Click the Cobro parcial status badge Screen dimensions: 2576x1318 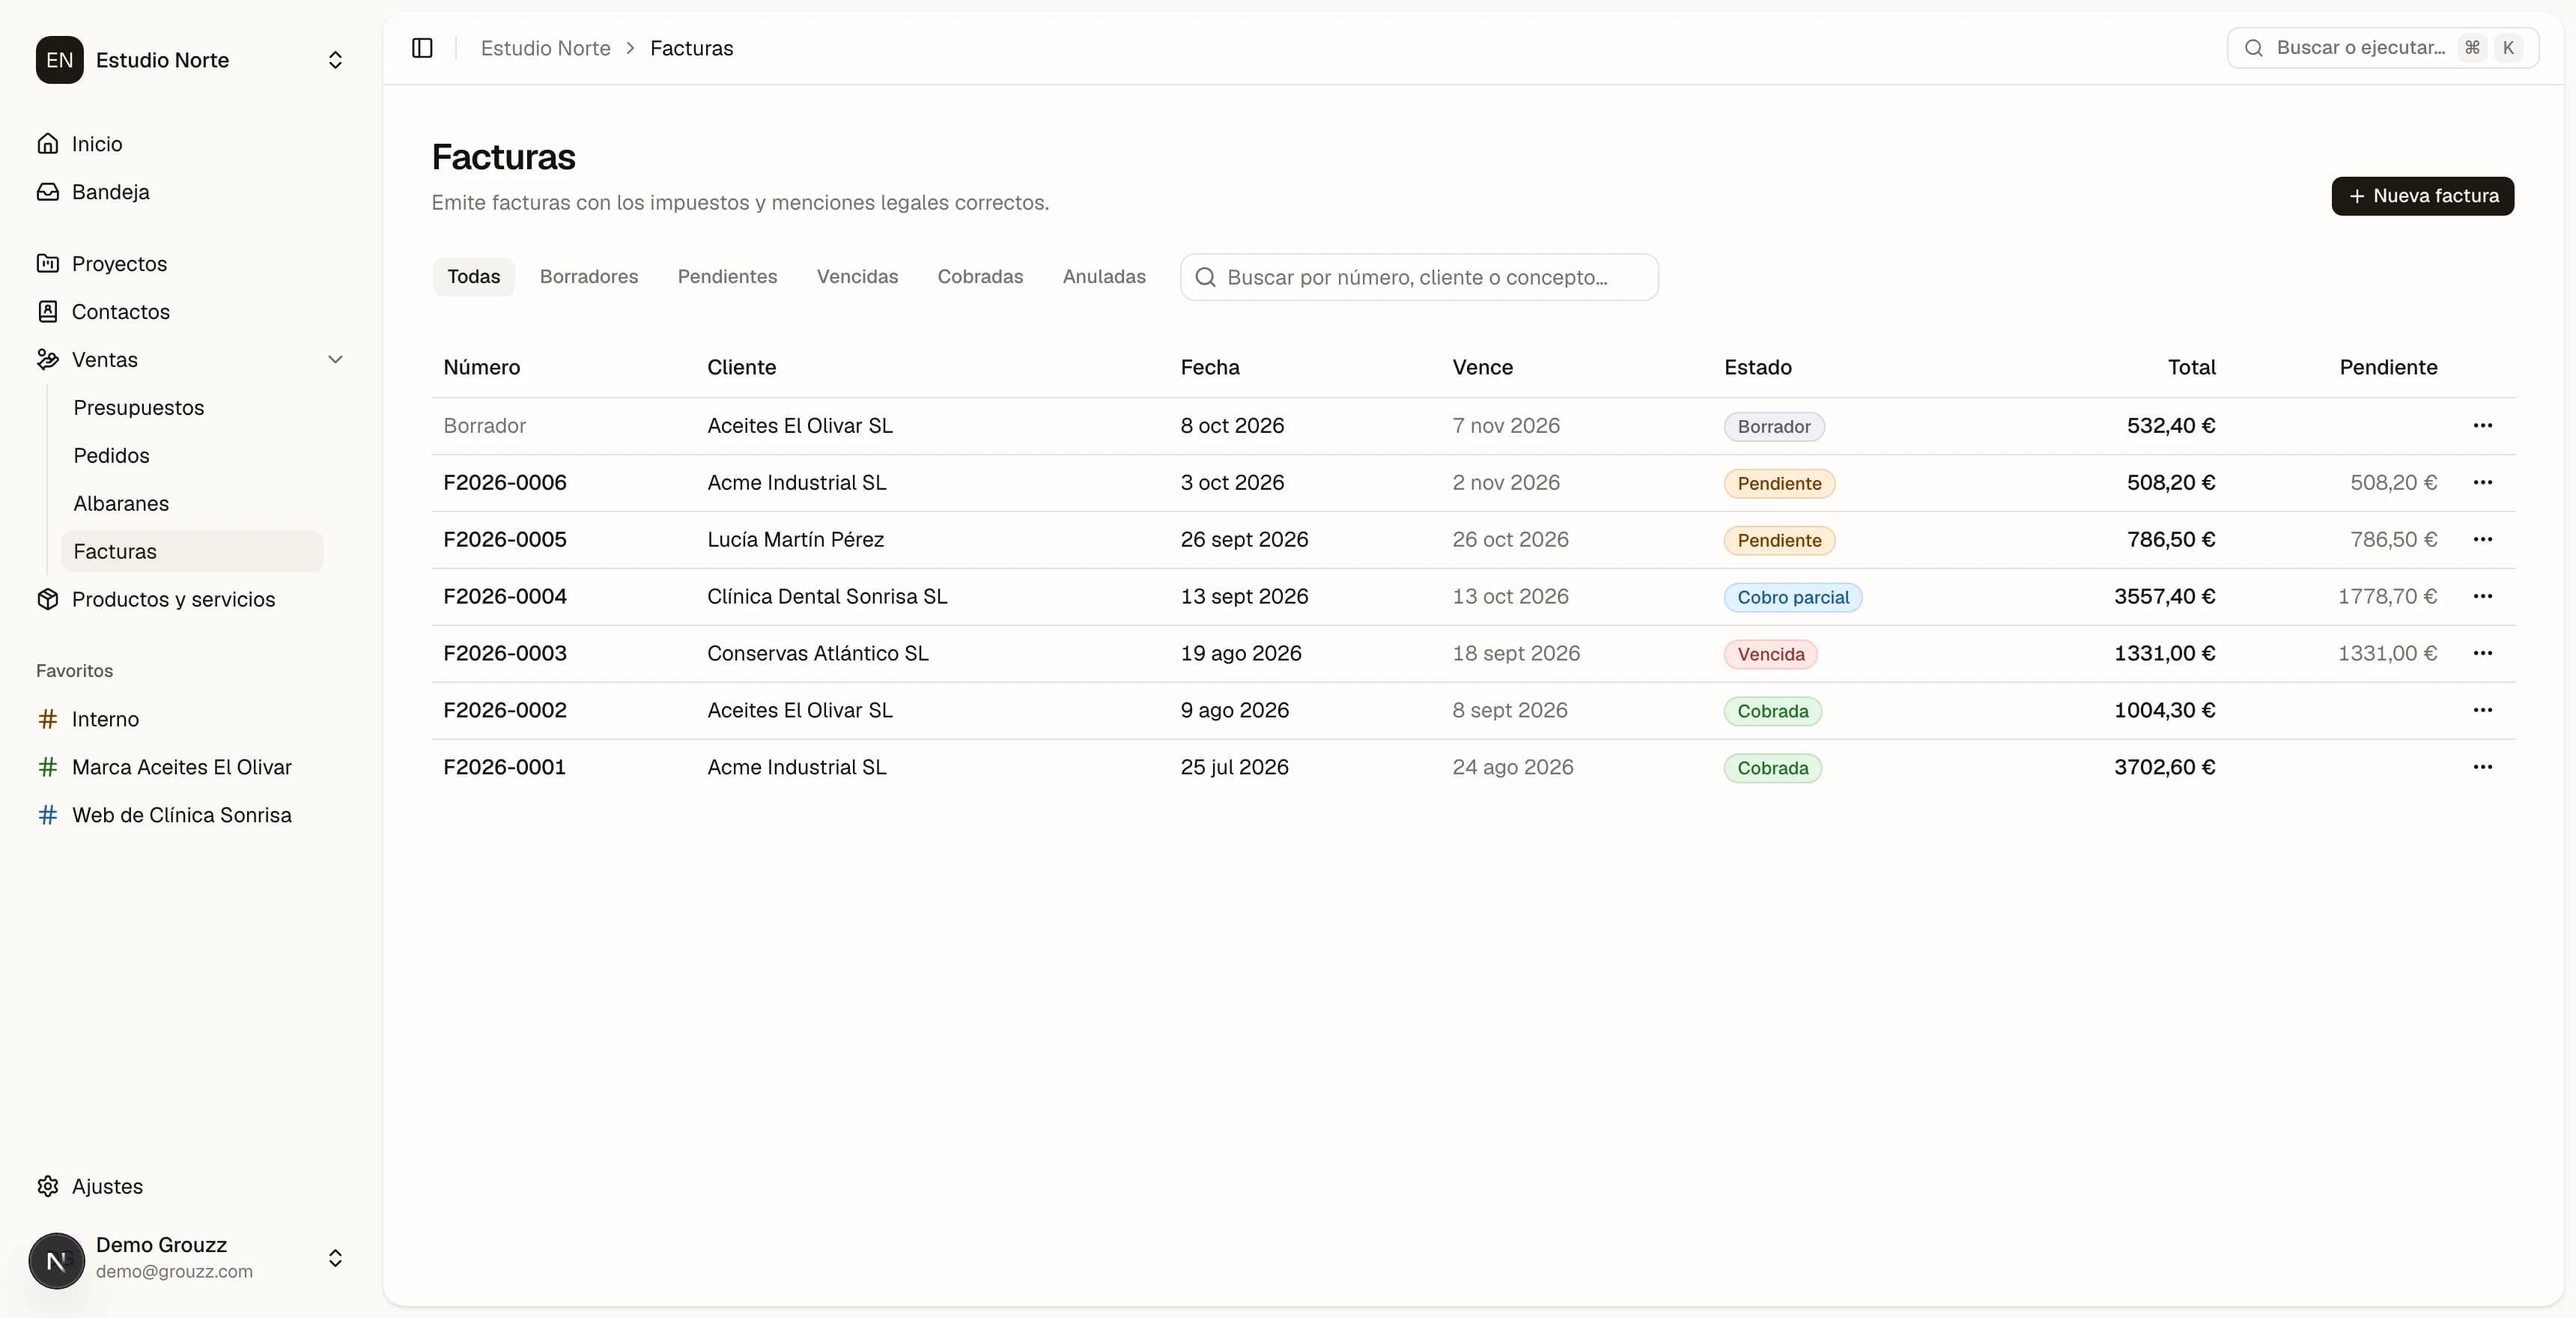1792,598
